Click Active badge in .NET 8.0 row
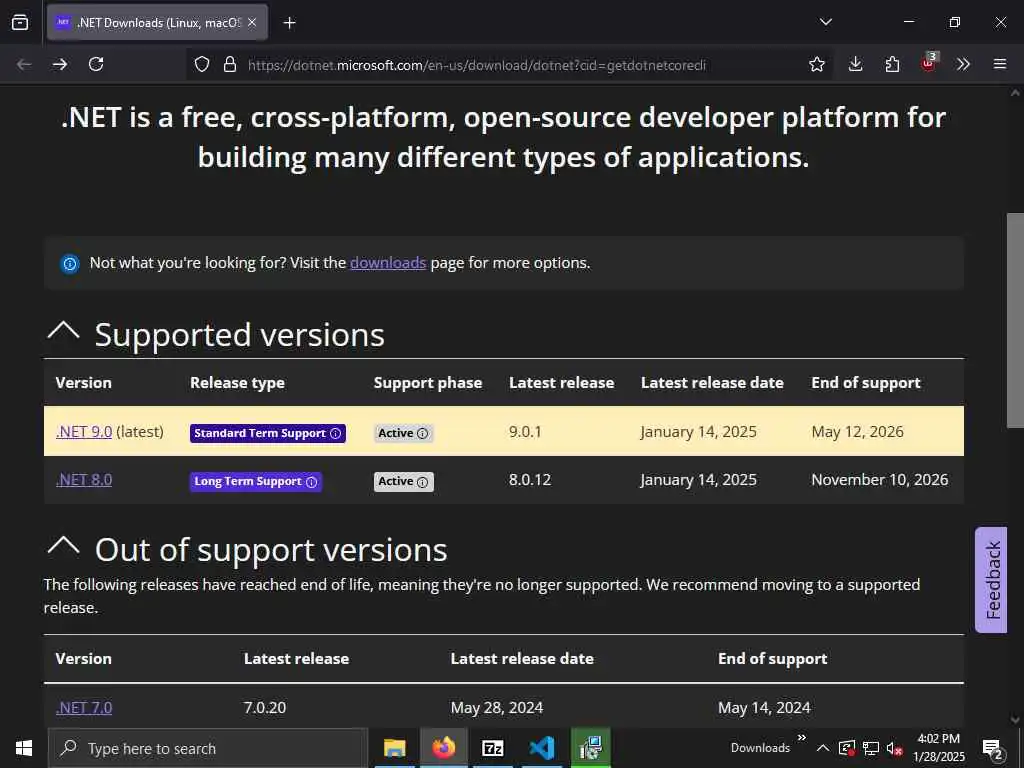The width and height of the screenshot is (1024, 768). tap(404, 481)
